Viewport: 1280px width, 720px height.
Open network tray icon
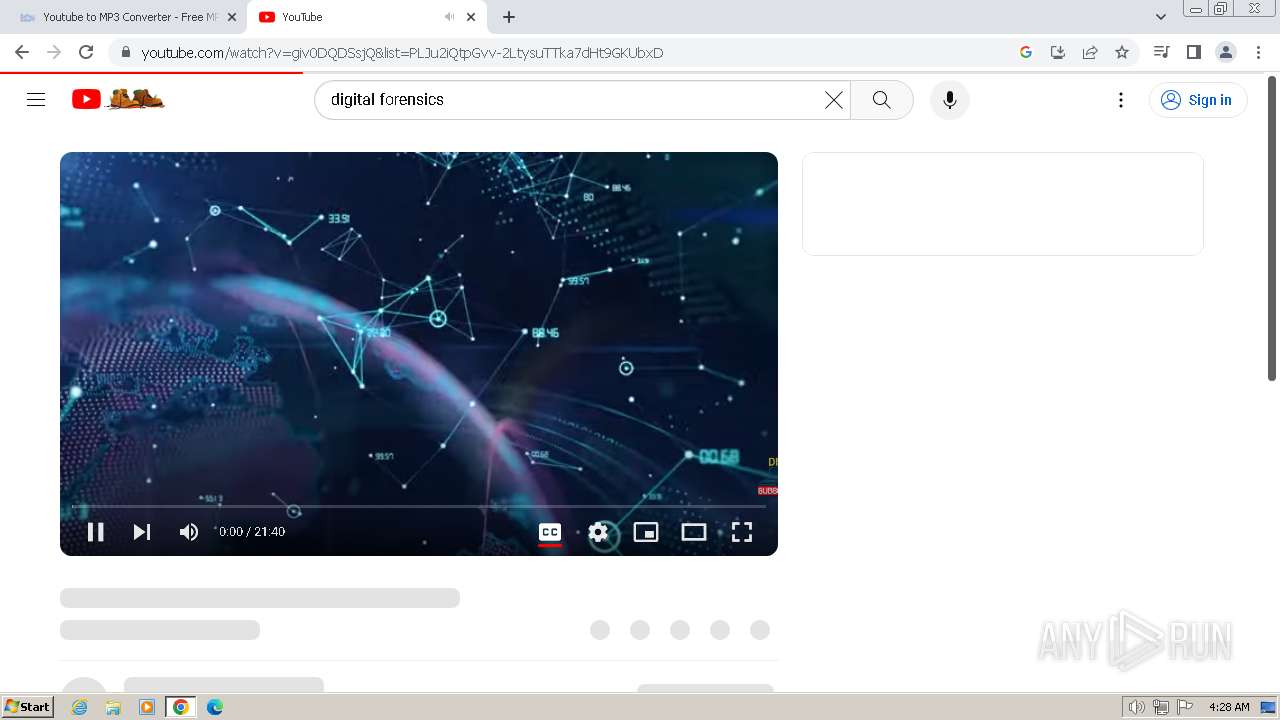[1160, 707]
